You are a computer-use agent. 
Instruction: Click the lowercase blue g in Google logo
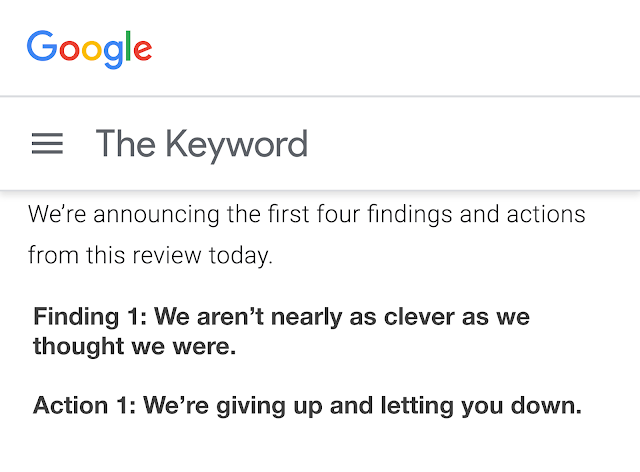tap(113, 54)
